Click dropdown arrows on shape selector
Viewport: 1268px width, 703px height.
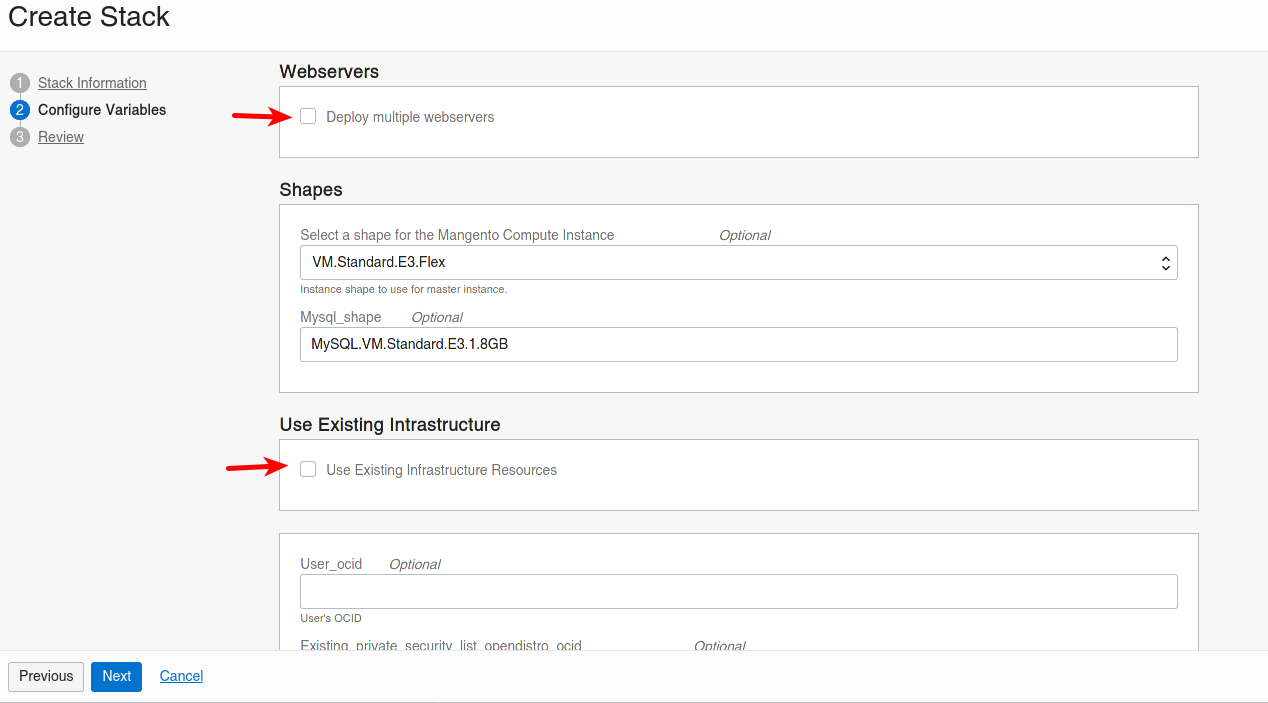(x=1165, y=263)
